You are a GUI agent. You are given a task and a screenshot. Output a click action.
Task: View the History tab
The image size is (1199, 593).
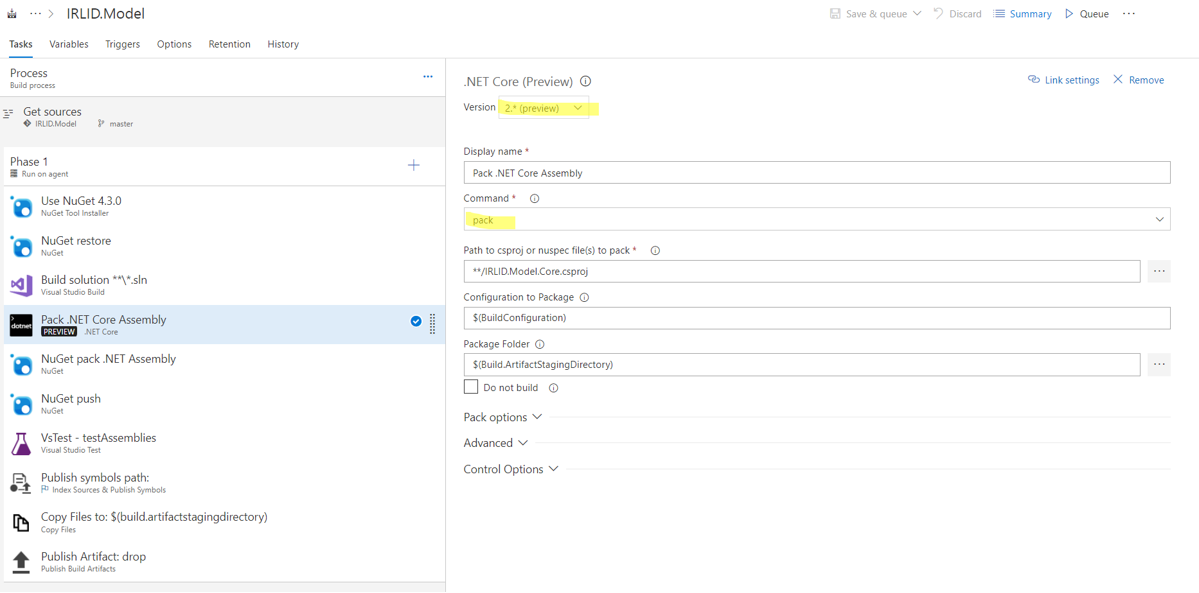coord(283,44)
